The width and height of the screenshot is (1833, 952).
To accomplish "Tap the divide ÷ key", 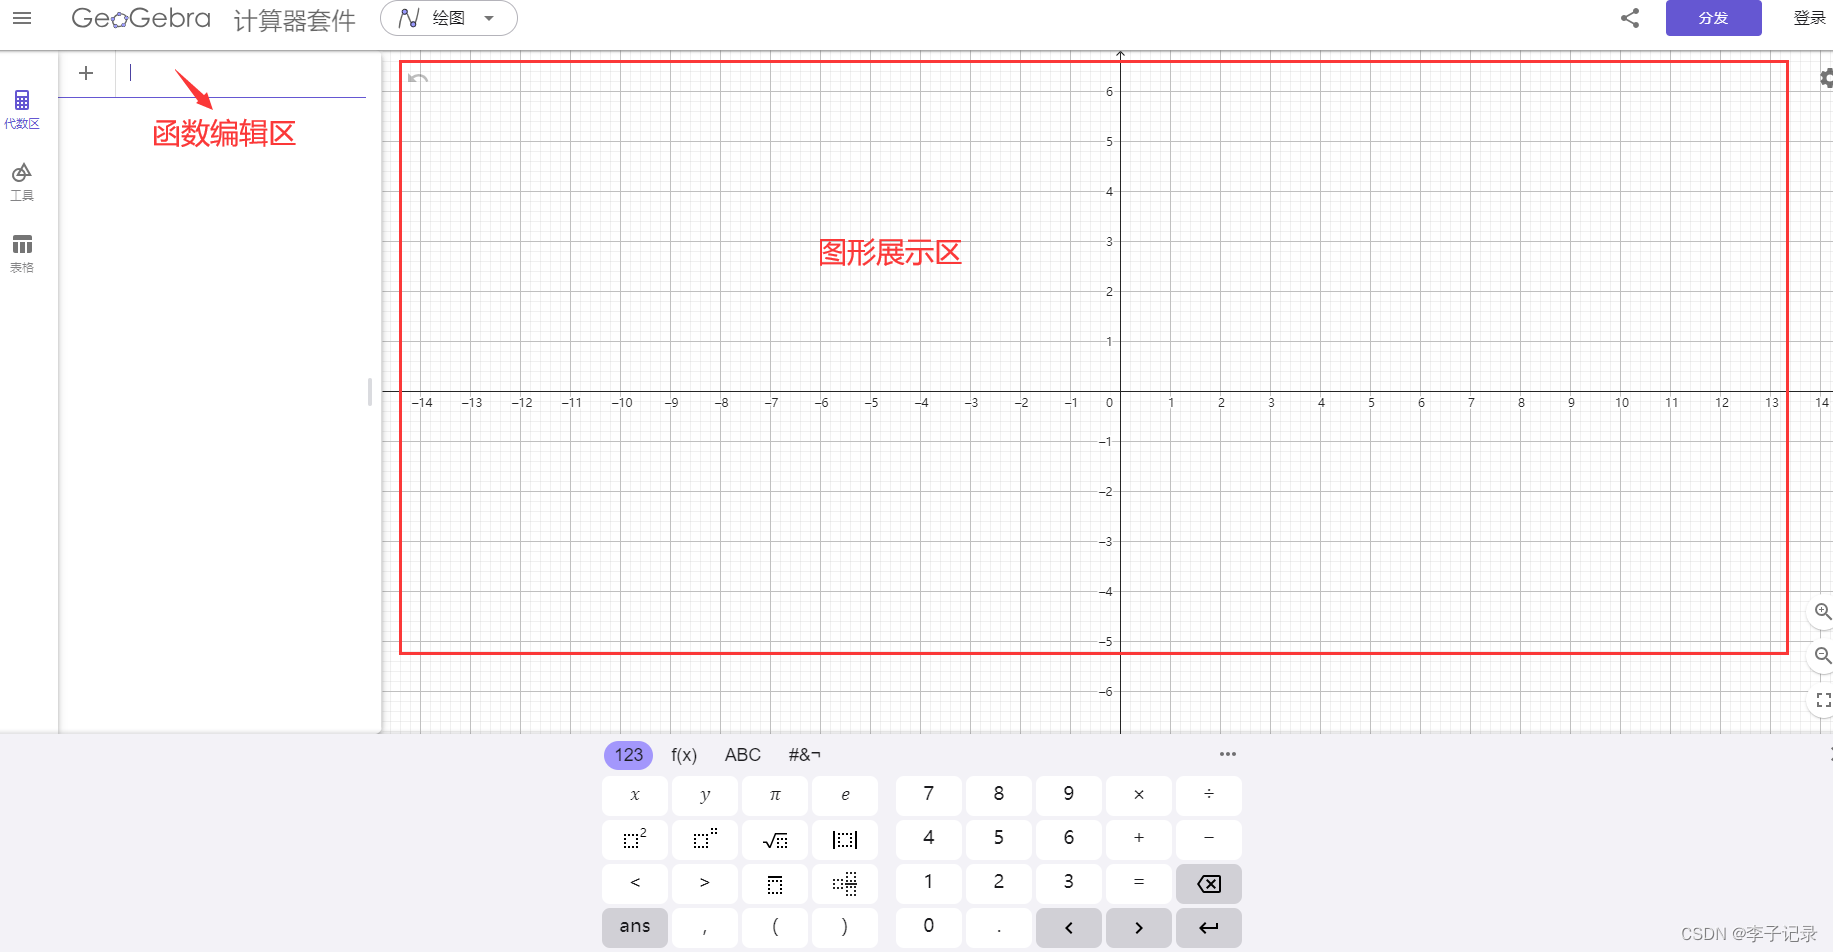I will pyautogui.click(x=1209, y=795).
